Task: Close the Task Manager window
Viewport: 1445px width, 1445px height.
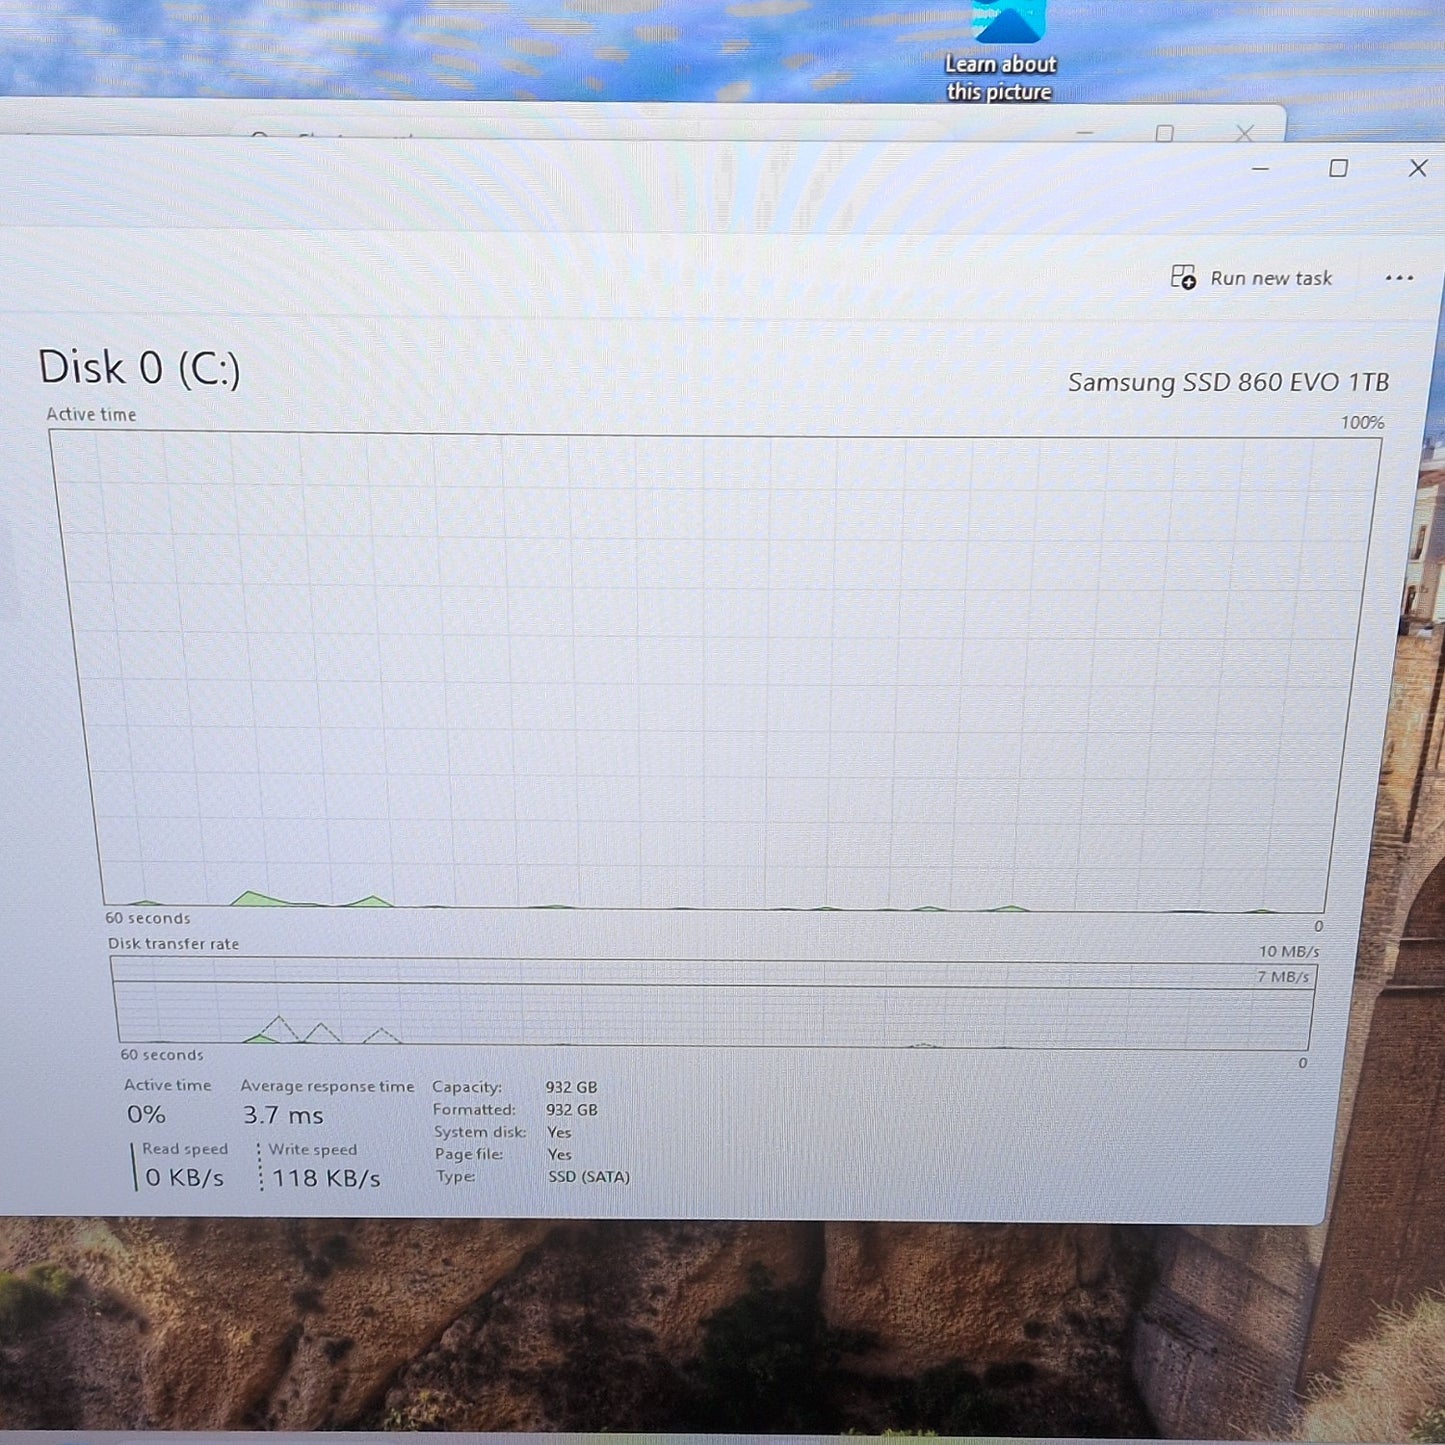Action: coord(1418,168)
